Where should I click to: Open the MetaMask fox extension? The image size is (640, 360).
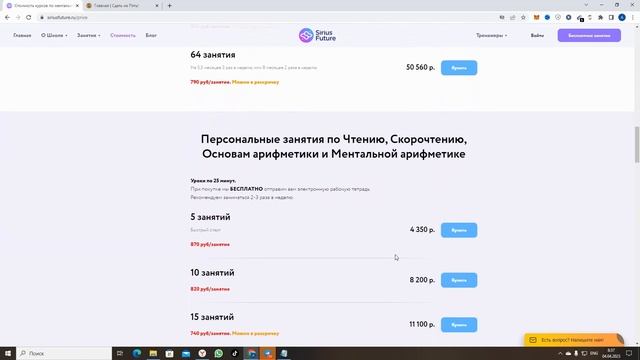[536, 18]
